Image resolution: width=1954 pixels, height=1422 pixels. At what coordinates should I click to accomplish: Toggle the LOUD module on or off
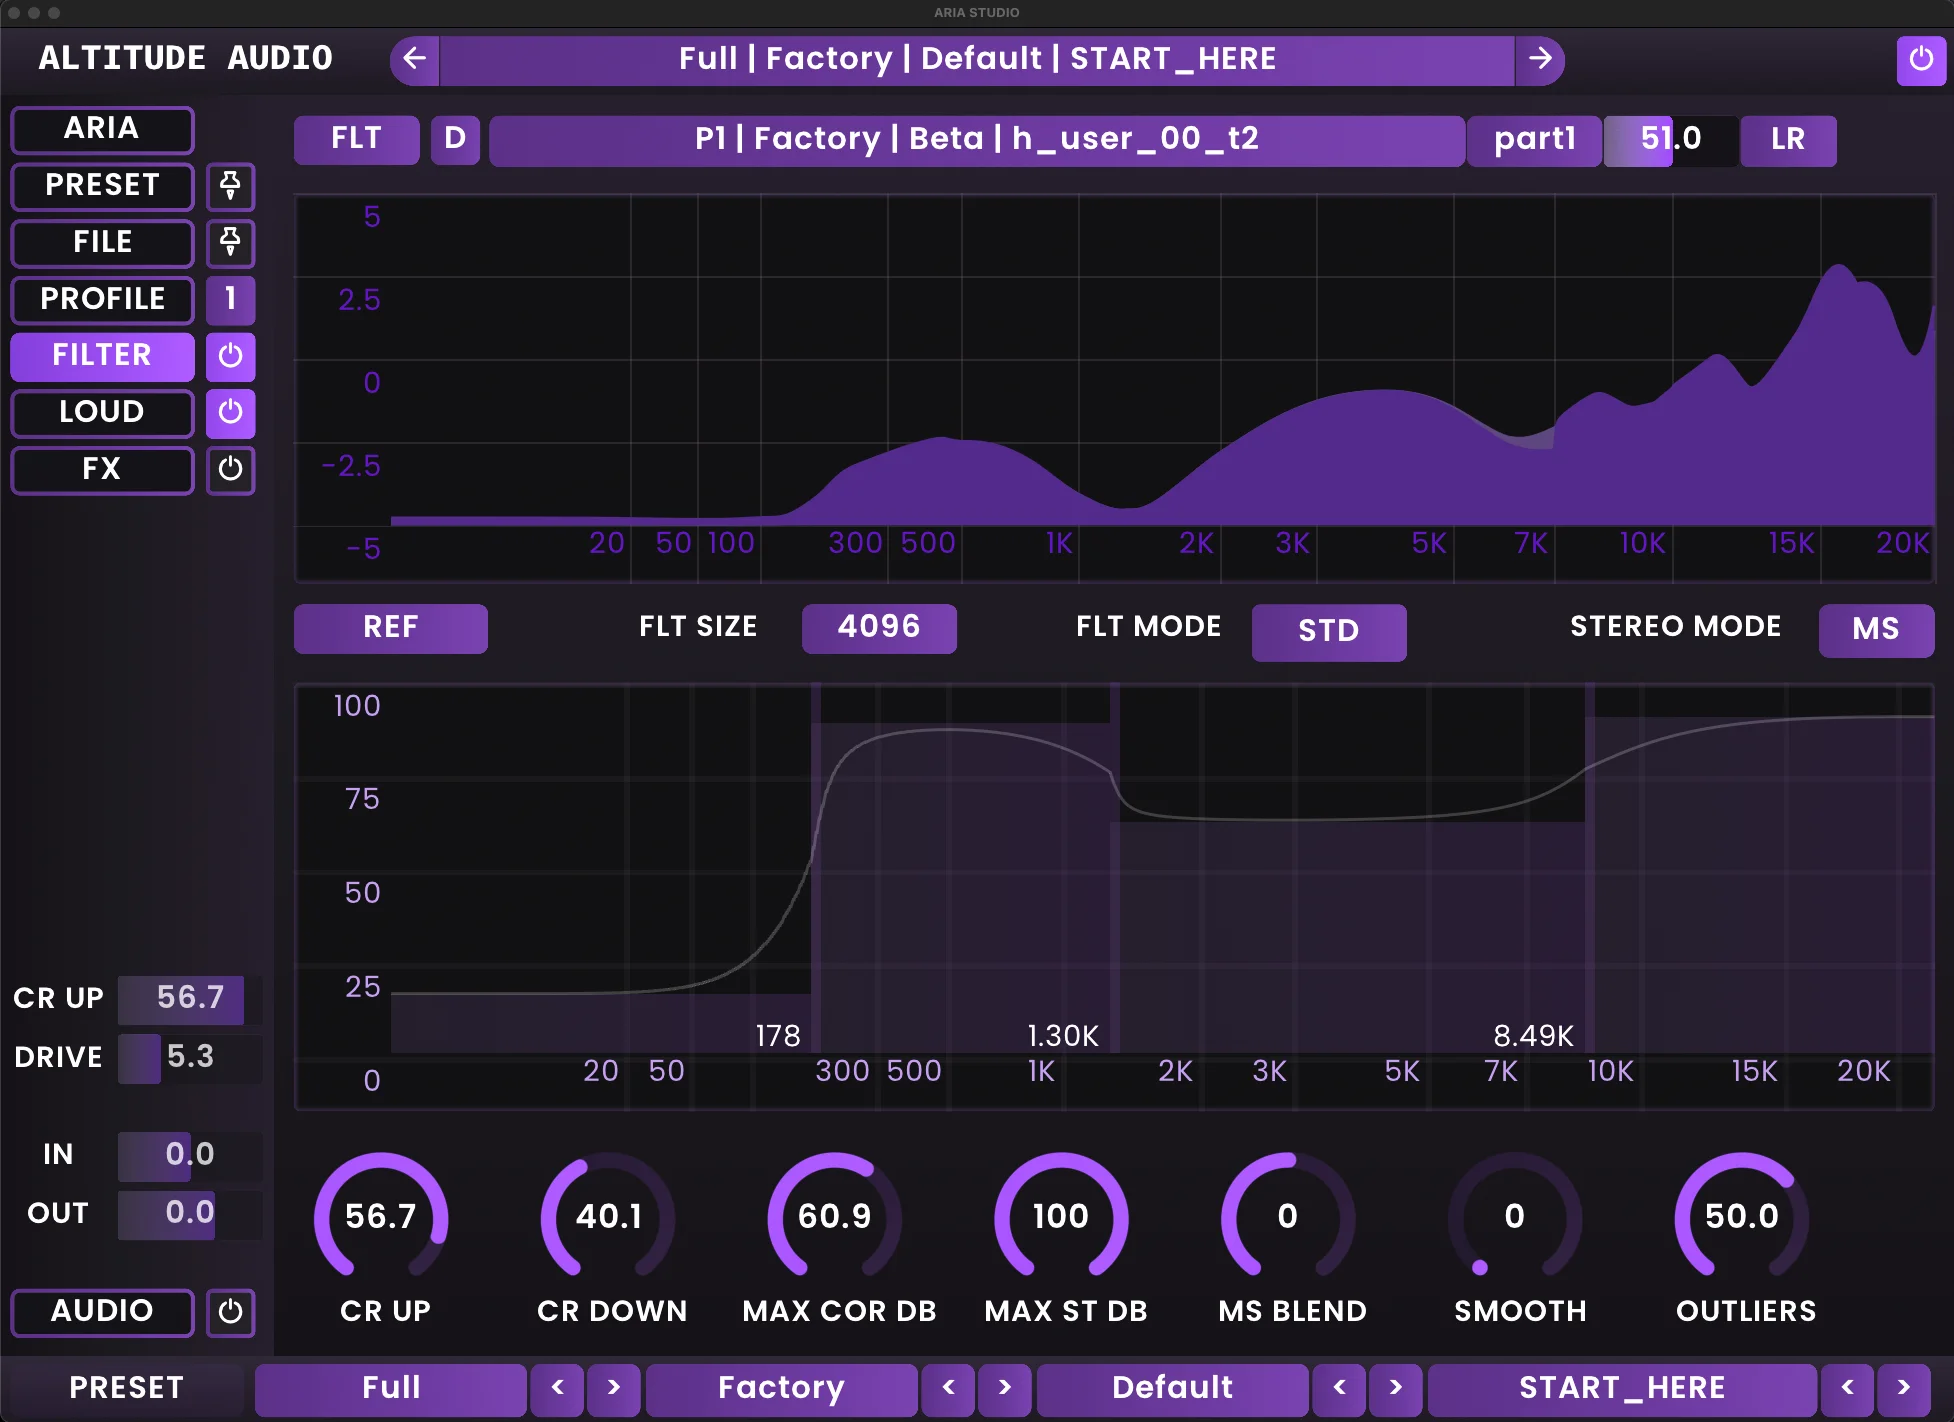[x=230, y=413]
